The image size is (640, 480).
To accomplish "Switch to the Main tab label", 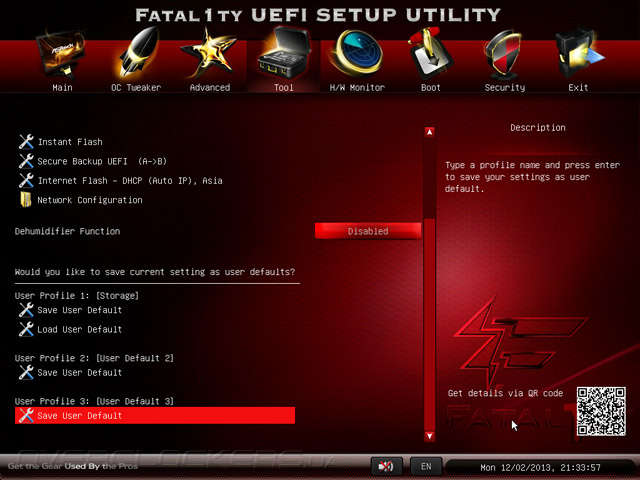I will (62, 87).
